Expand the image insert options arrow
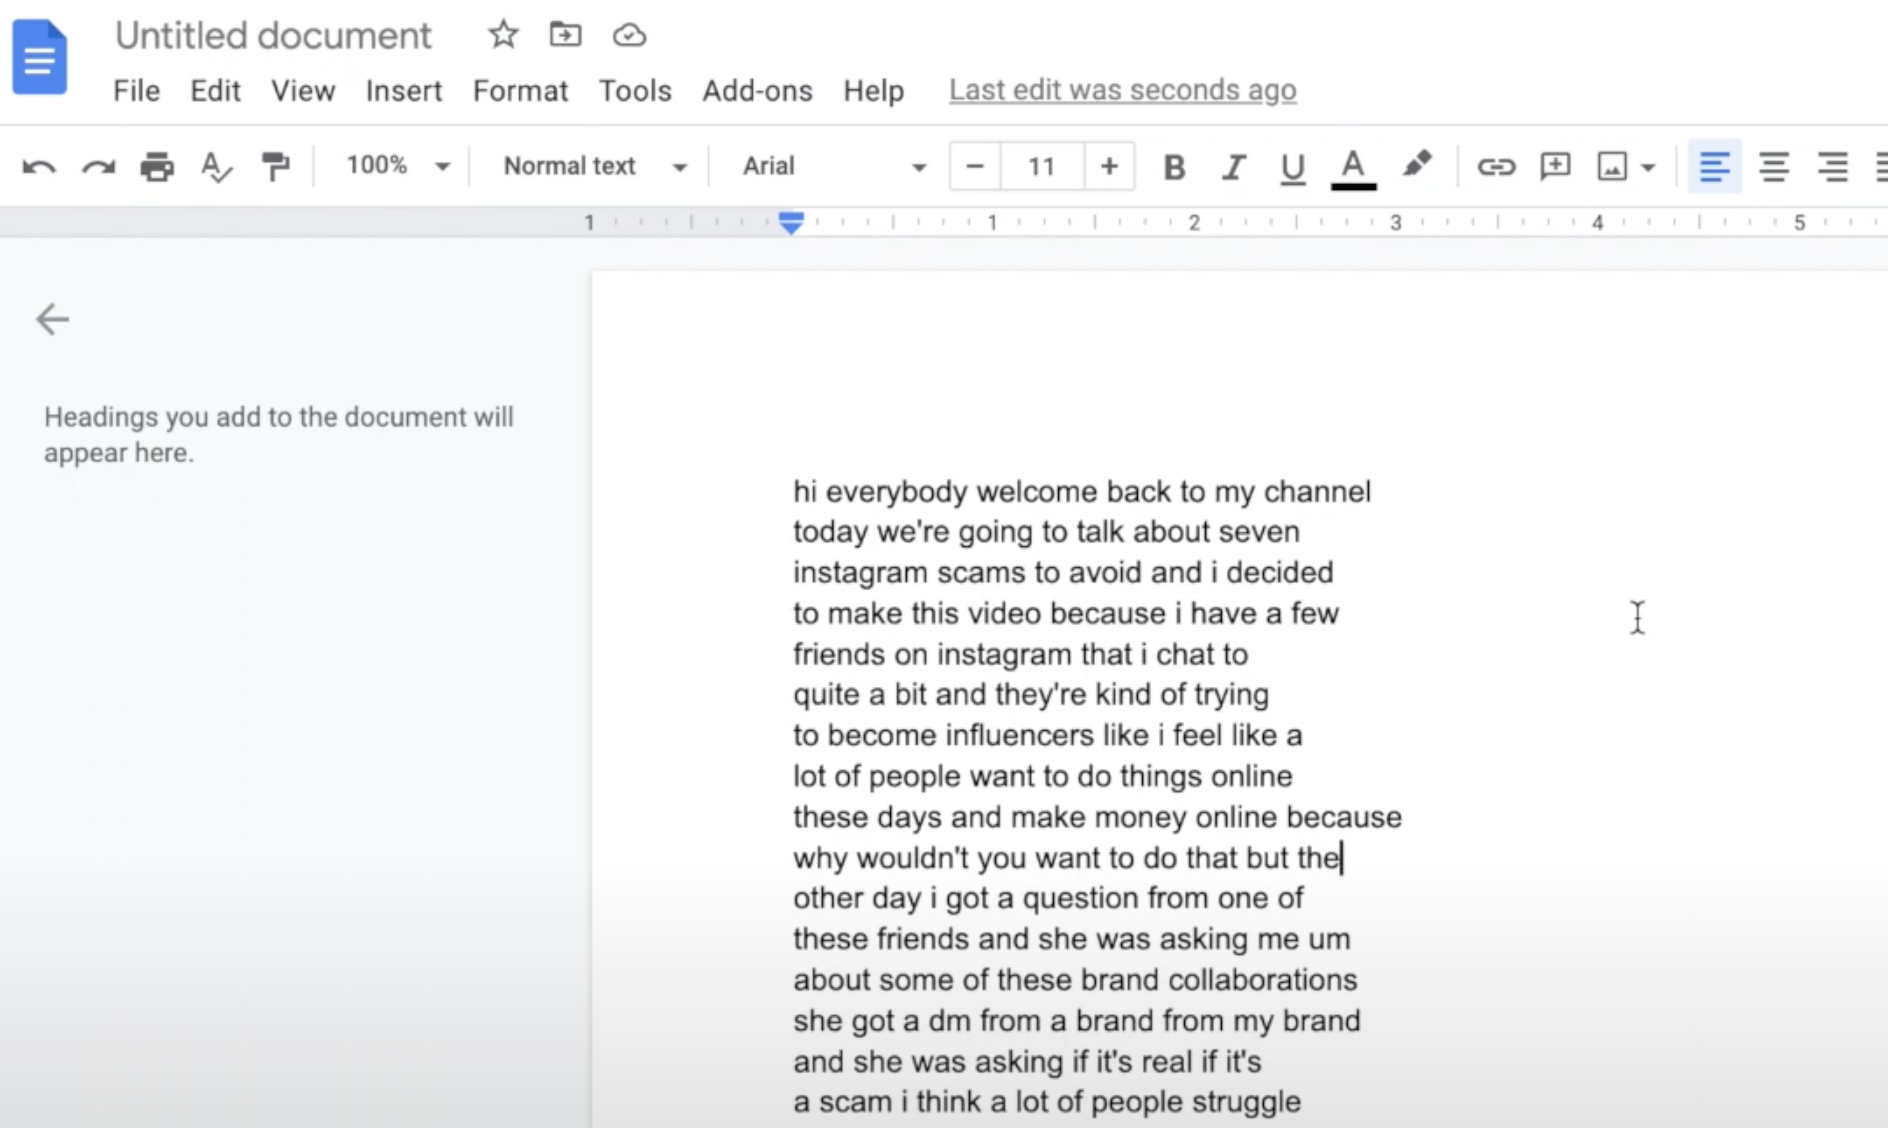Viewport: 1888px width, 1128px height. [x=1649, y=167]
